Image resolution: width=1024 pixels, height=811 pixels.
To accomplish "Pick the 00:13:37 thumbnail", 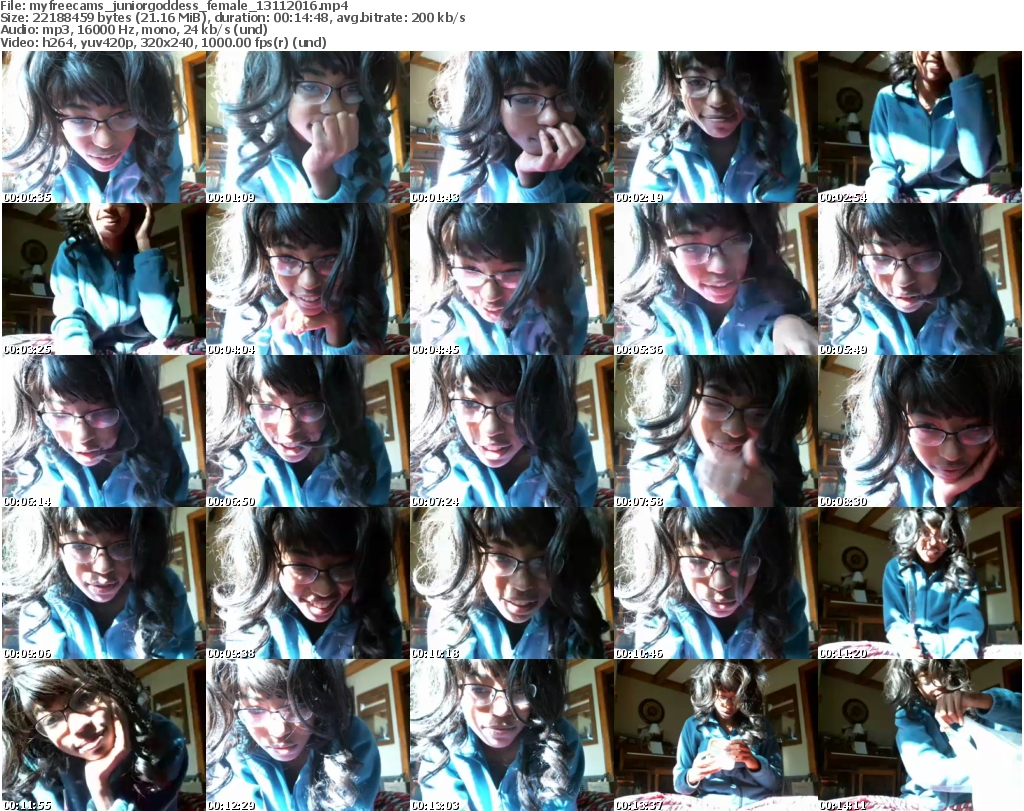I will coord(715,735).
